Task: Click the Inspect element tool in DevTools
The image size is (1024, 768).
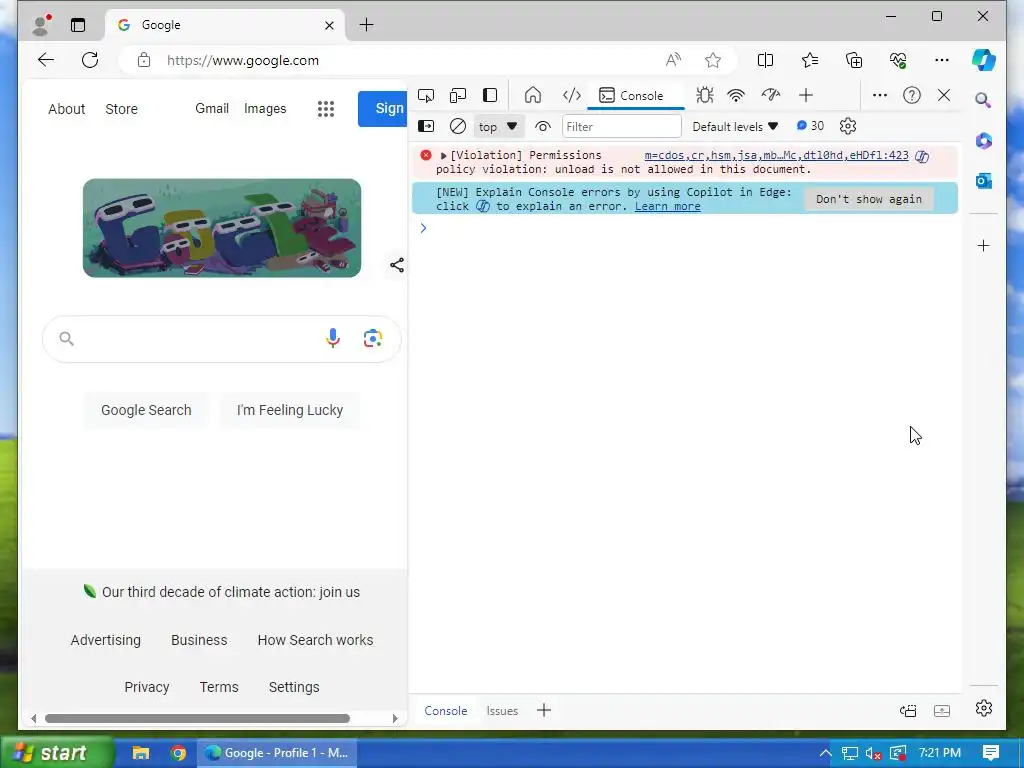Action: 426,95
